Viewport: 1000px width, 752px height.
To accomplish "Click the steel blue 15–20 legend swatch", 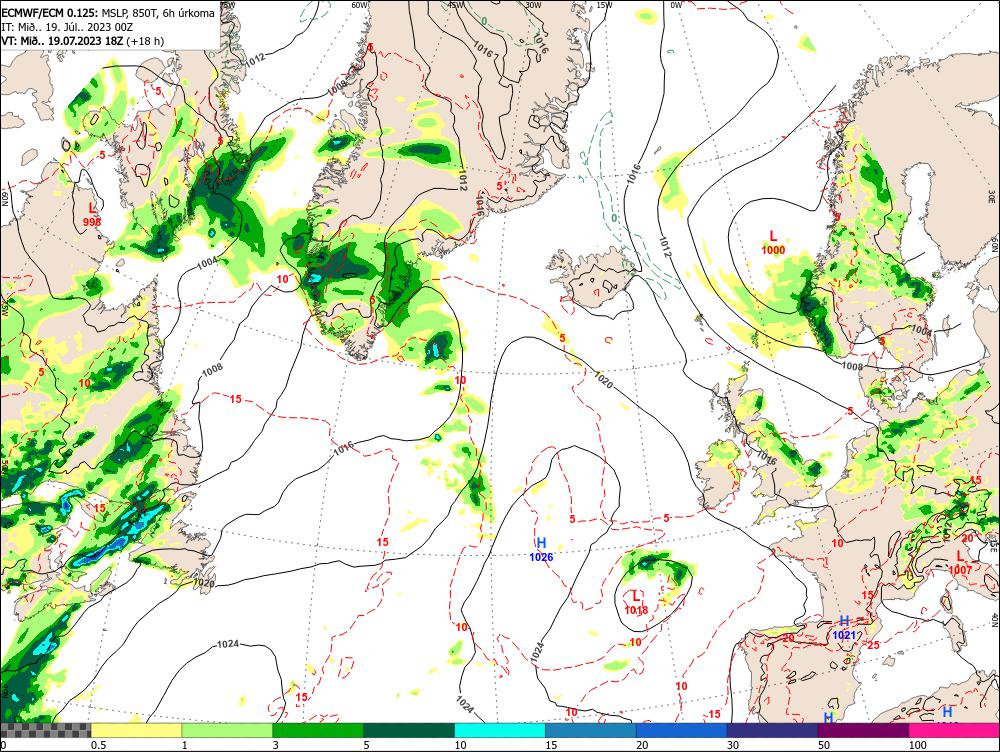I will [591, 730].
